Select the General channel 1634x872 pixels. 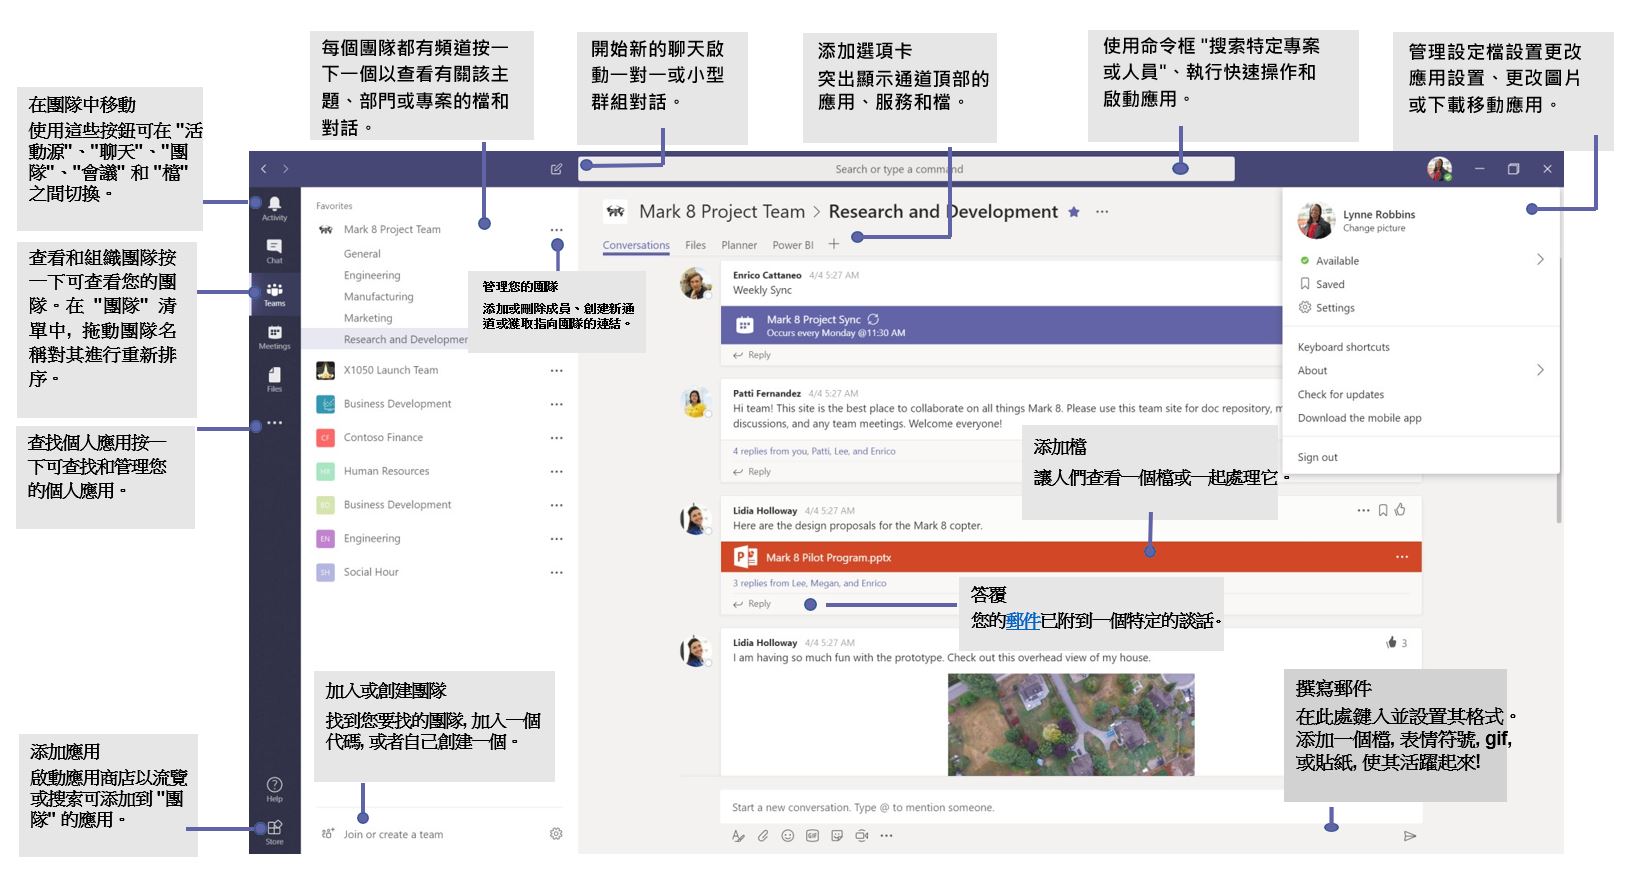pyautogui.click(x=362, y=254)
